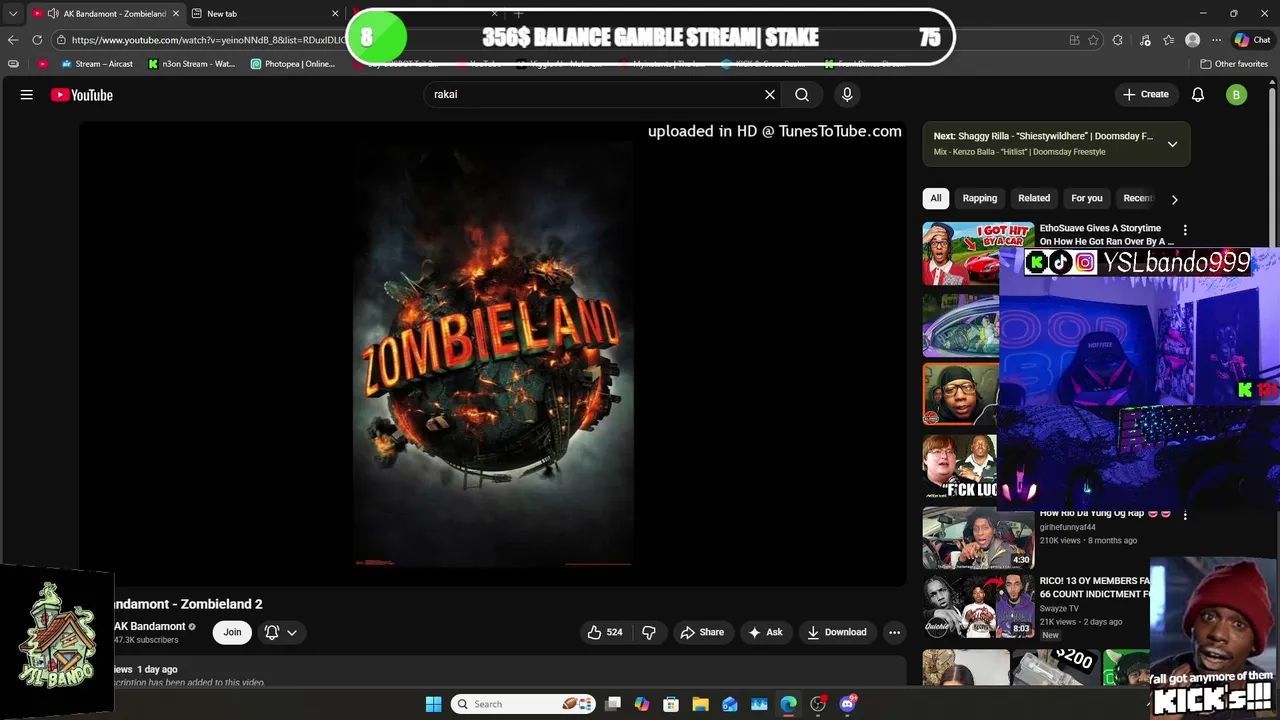Go to YouTube home via logo
Image resolution: width=1280 pixels, height=720 pixels.
[82, 95]
